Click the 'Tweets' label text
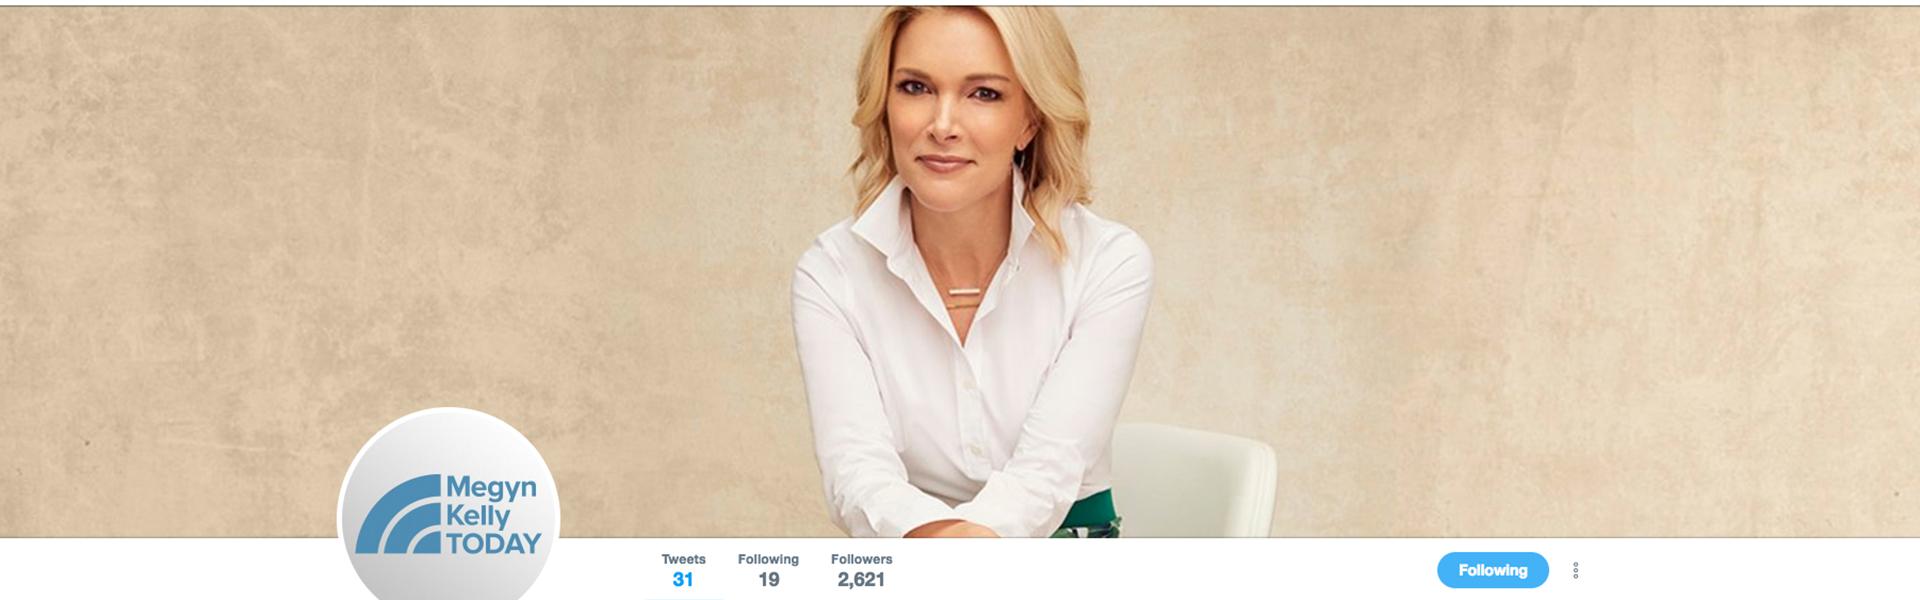The height and width of the screenshot is (600, 1920). click(683, 559)
